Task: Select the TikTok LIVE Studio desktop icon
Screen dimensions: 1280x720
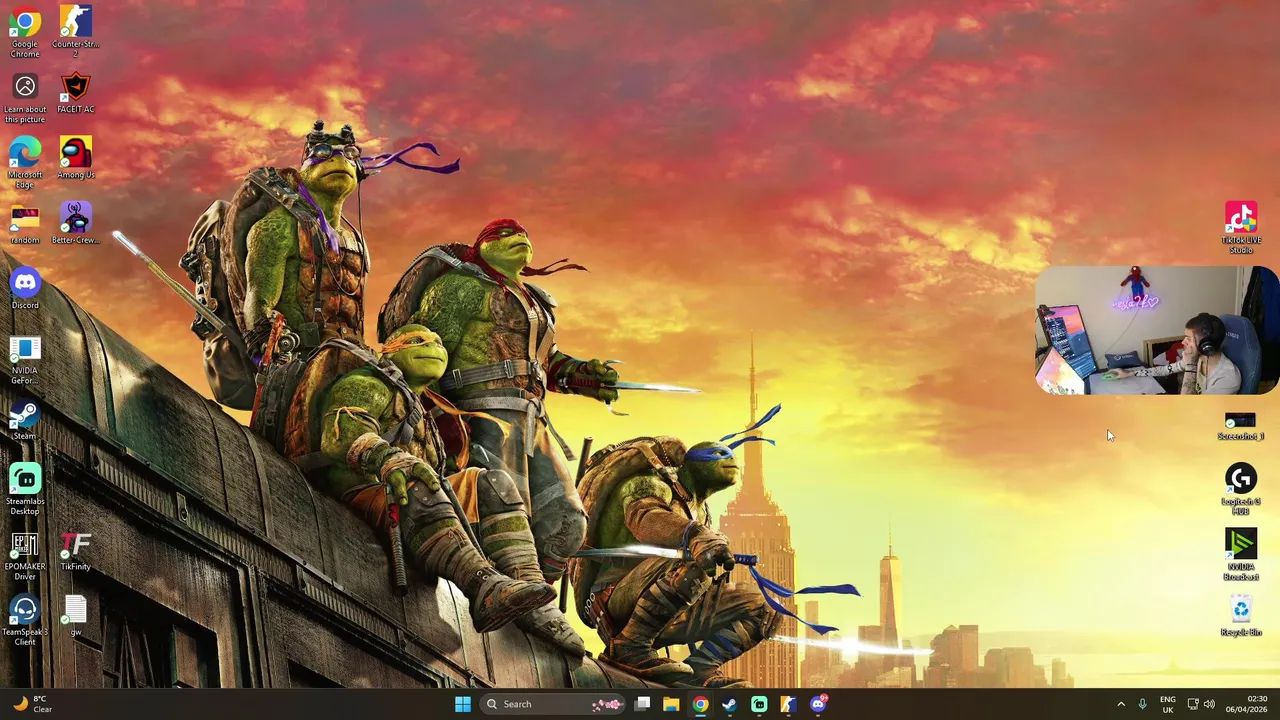Action: (x=1241, y=228)
